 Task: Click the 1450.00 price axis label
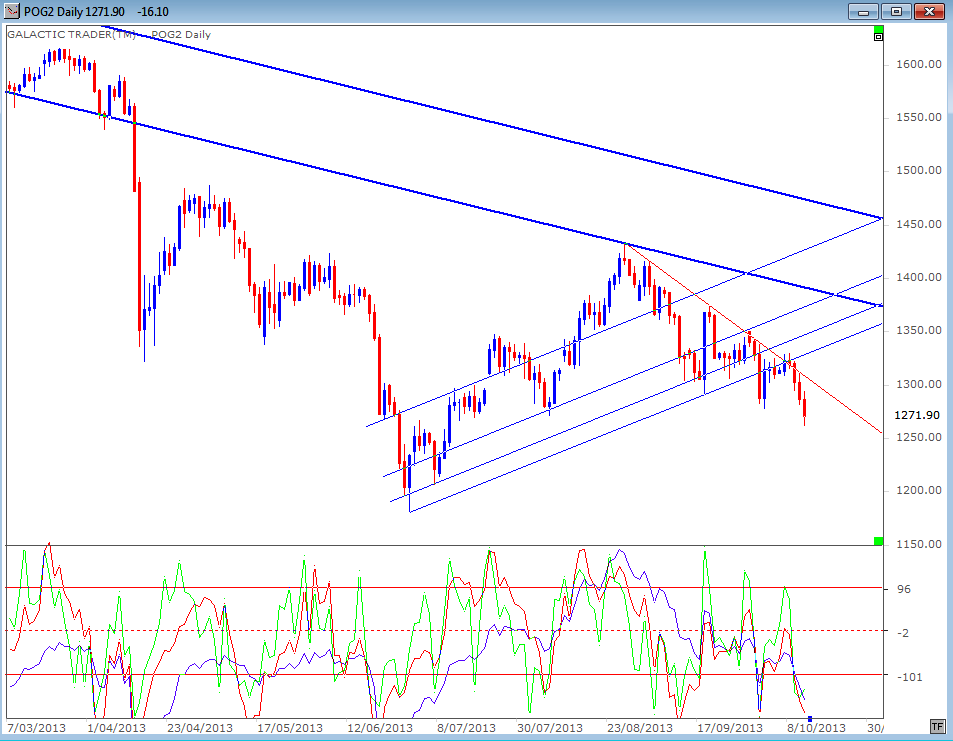(919, 224)
